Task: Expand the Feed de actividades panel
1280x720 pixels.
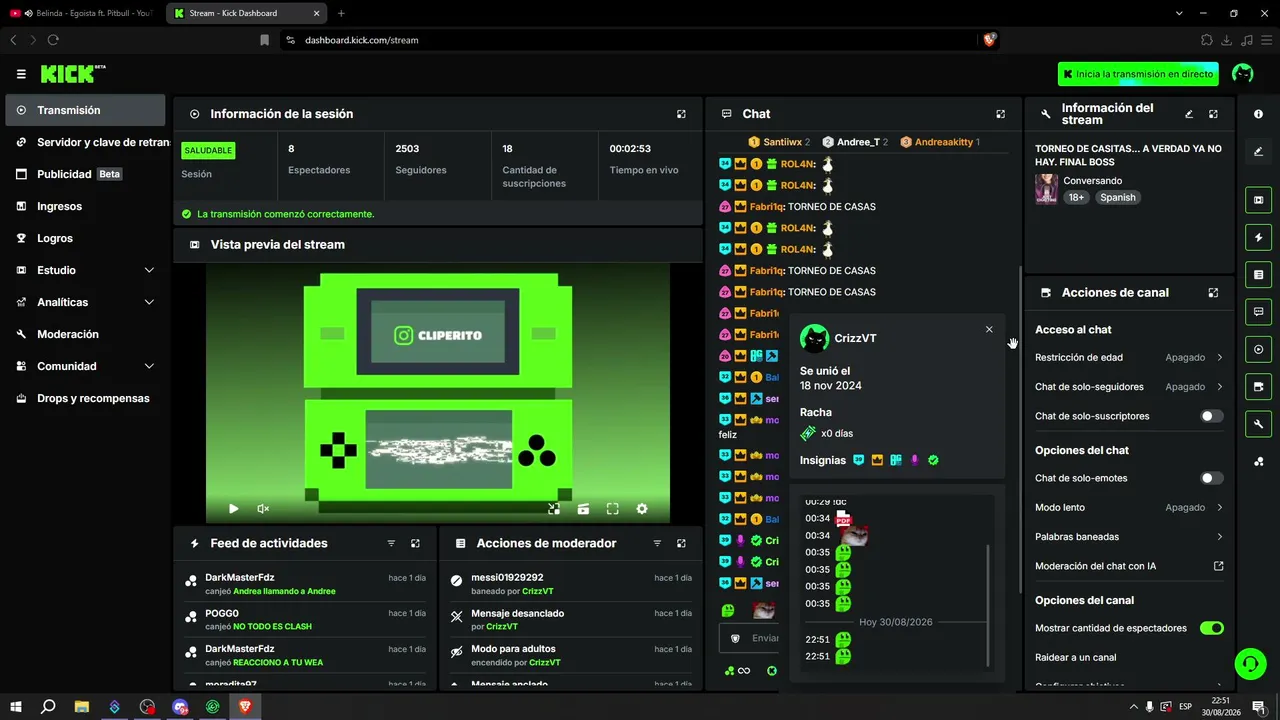Action: pyautogui.click(x=415, y=543)
